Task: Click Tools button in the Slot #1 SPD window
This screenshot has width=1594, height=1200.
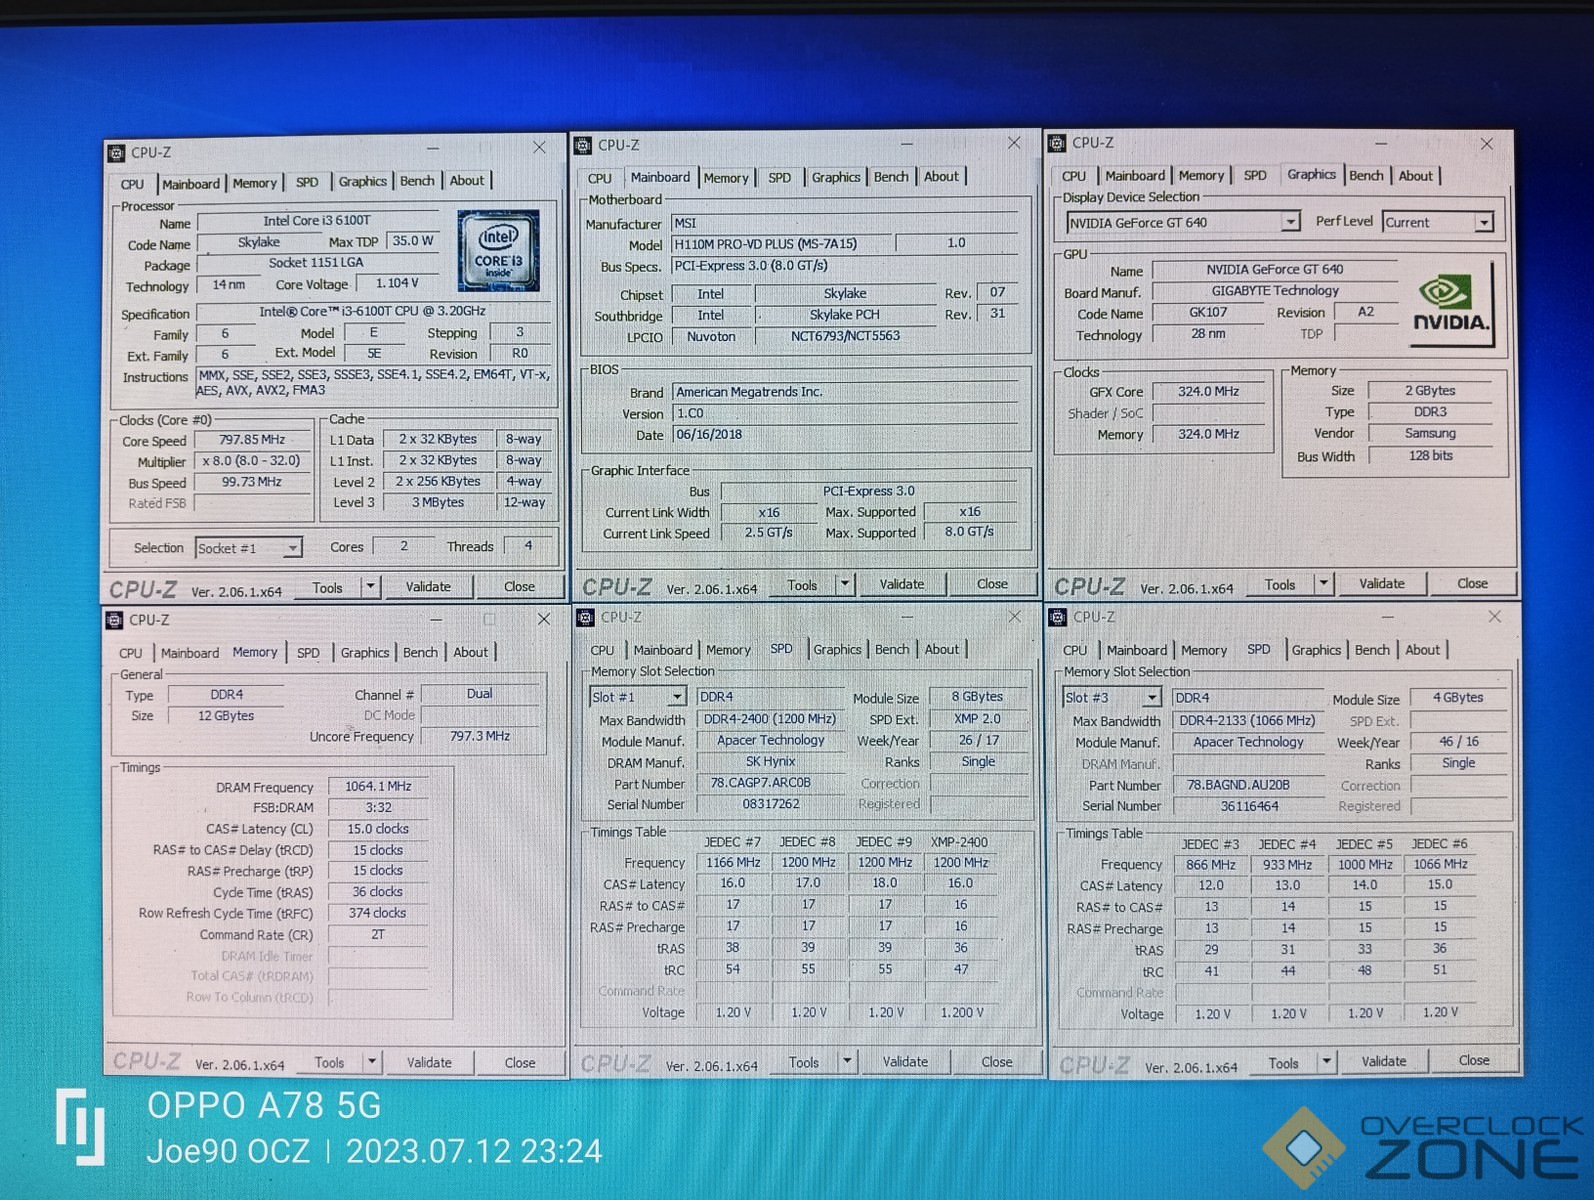Action: tap(803, 1062)
